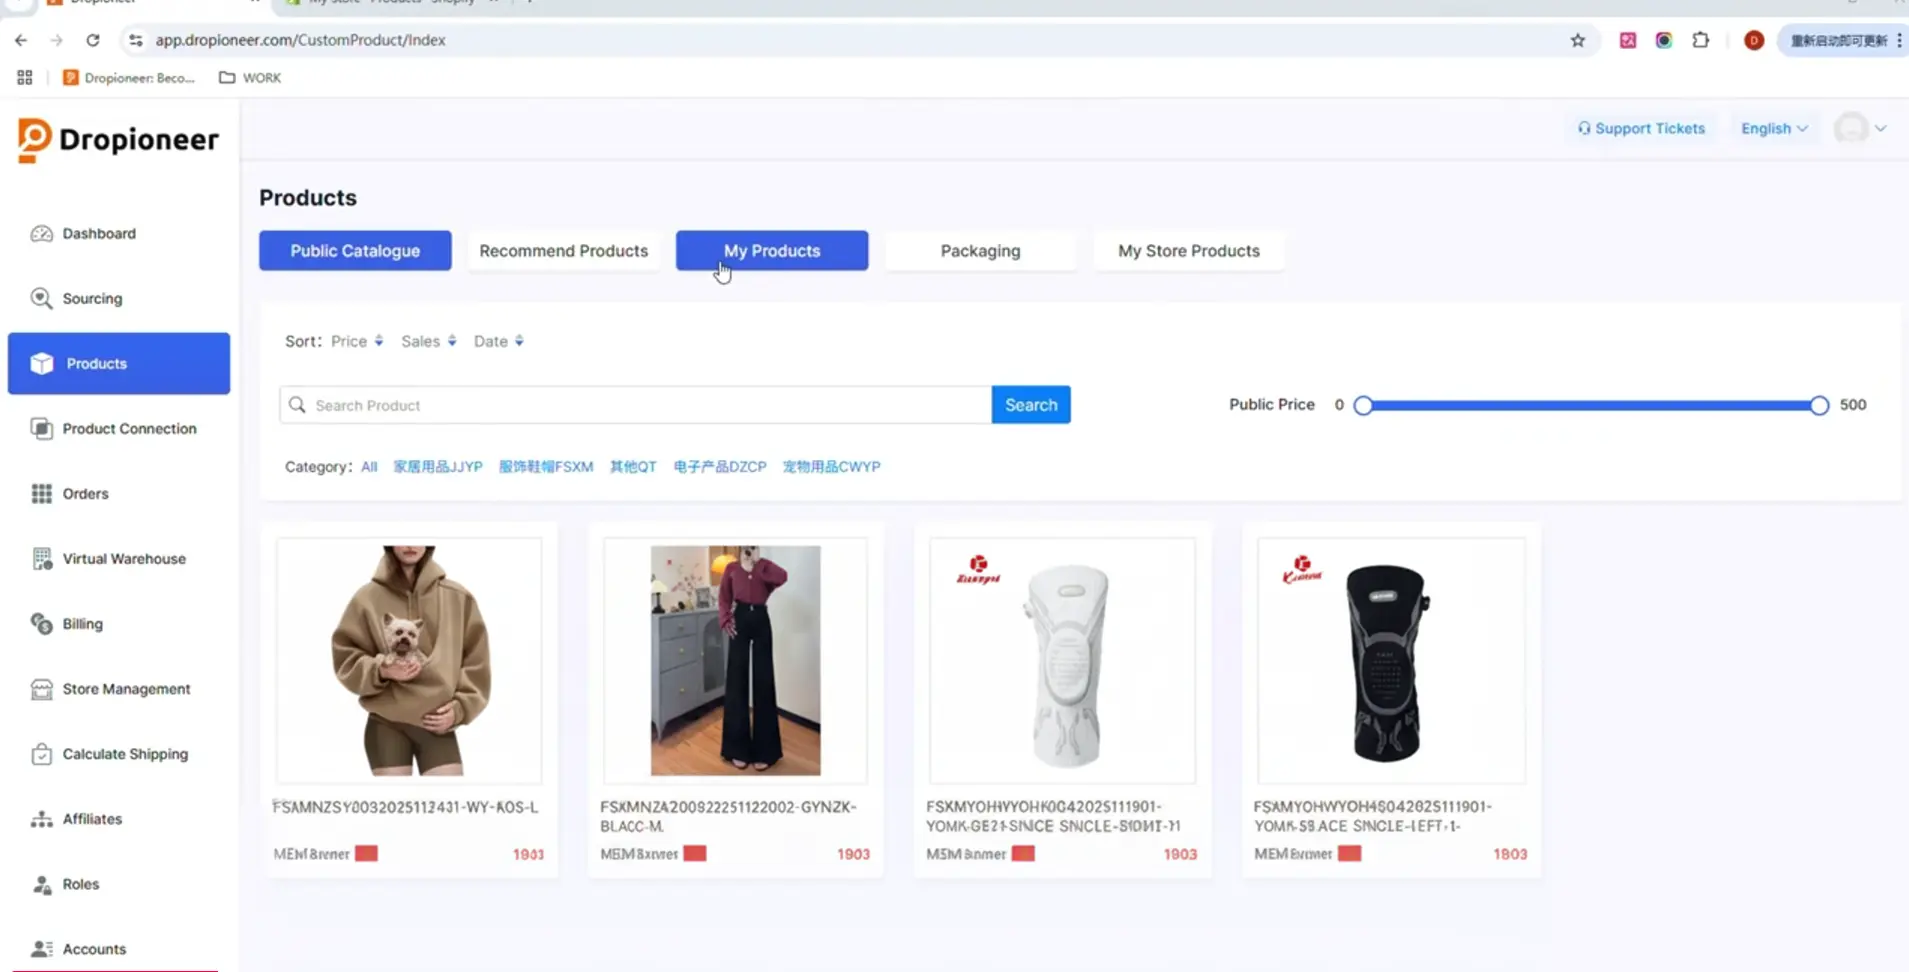Viewport: 1909px width, 972px height.
Task: Click inside the Search Product field
Action: [640, 404]
